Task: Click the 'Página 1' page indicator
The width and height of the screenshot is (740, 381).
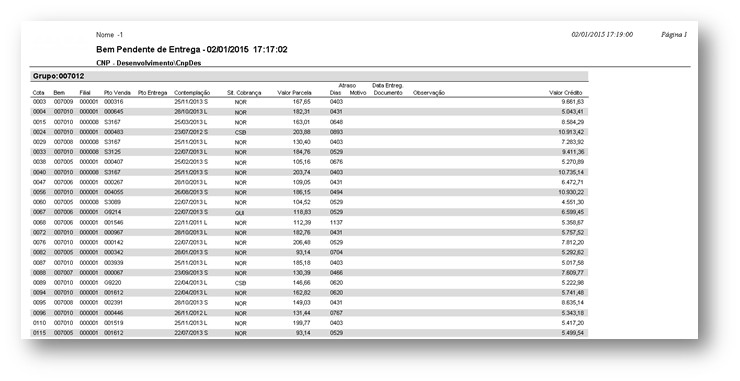Action: pyautogui.click(x=673, y=35)
